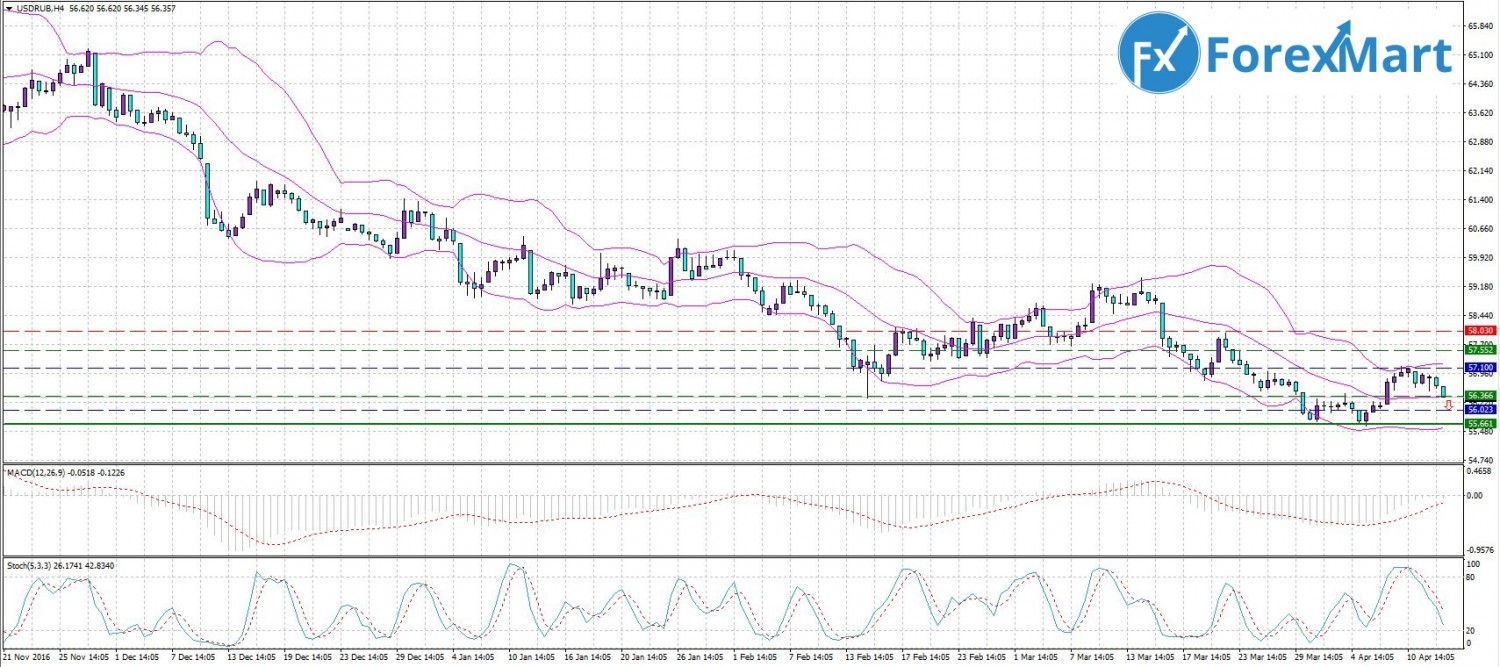Click the black triangle beside USDRUB,H4 title
This screenshot has height=667, width=1500.
7,8
